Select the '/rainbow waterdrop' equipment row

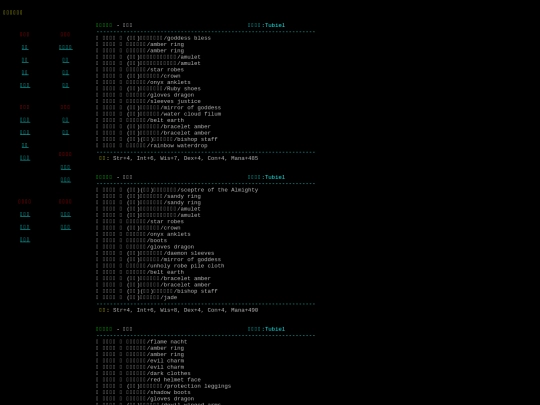152,146
